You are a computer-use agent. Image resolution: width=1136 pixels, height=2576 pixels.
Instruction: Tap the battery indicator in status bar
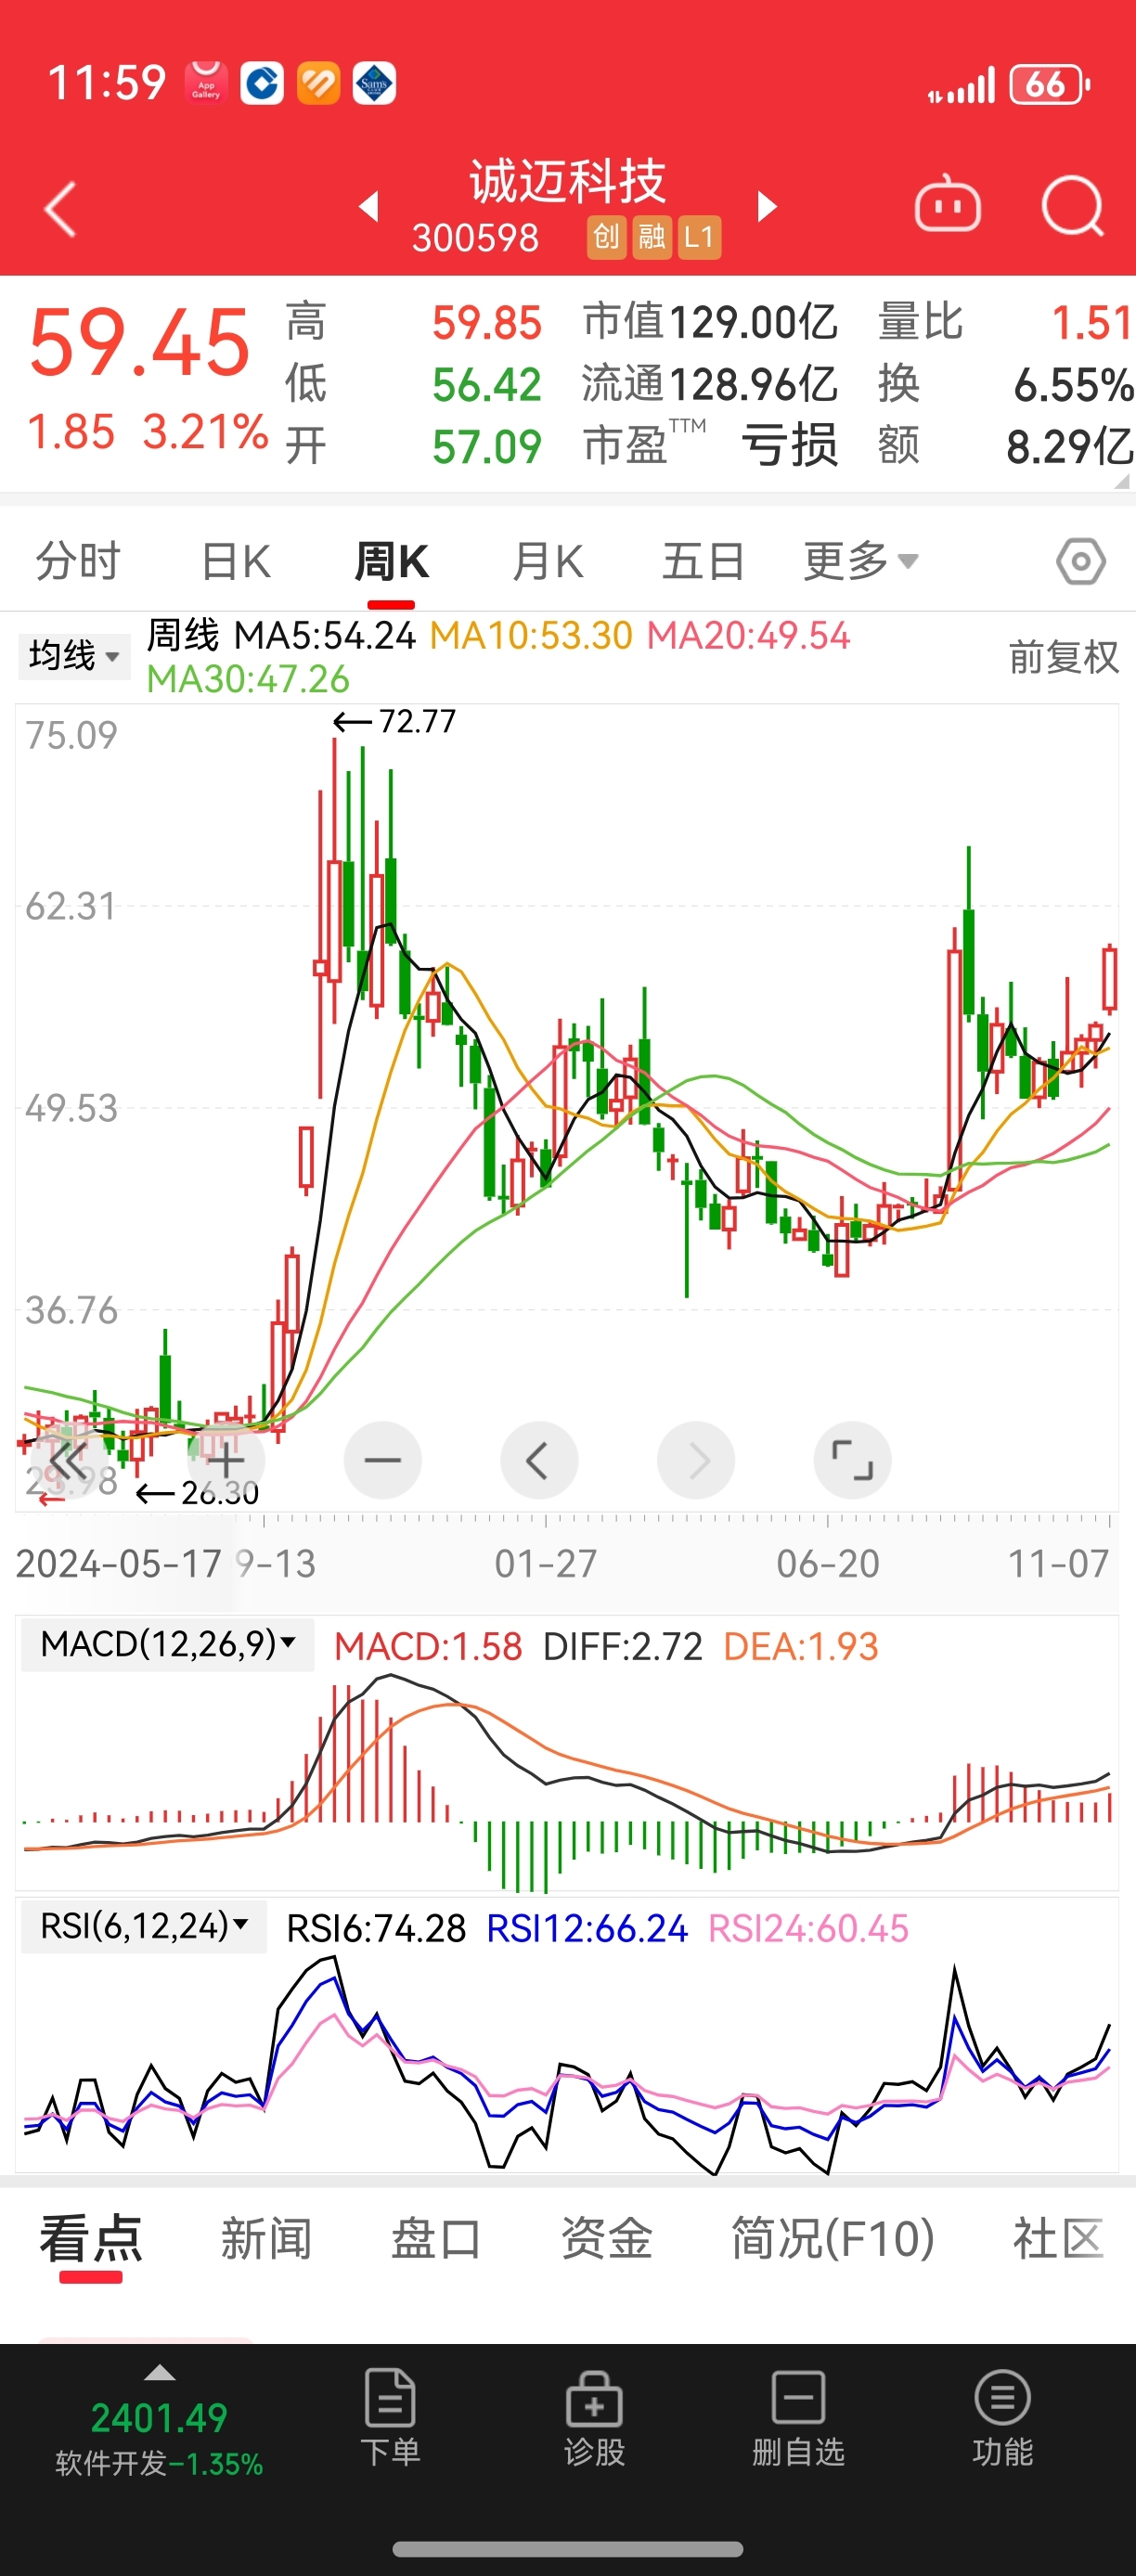point(1050,84)
